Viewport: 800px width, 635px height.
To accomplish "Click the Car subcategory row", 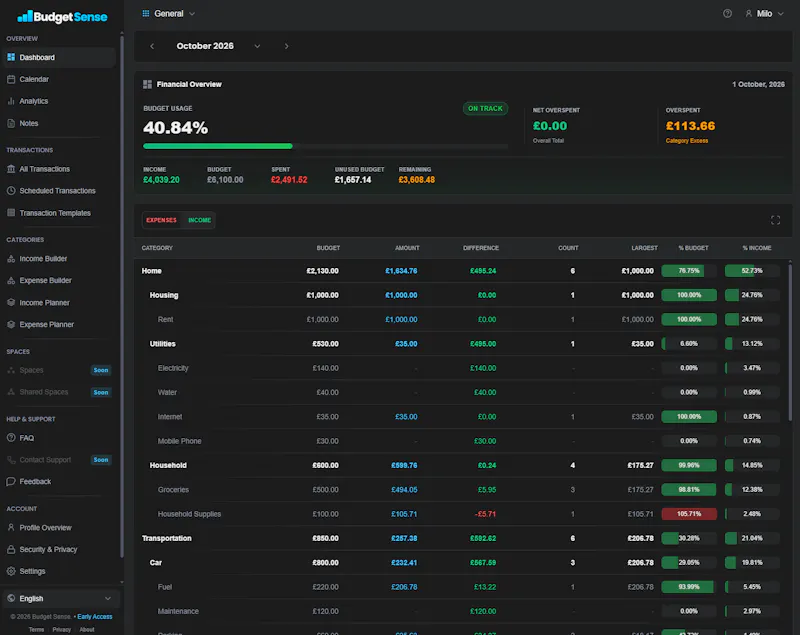I will pos(462,563).
